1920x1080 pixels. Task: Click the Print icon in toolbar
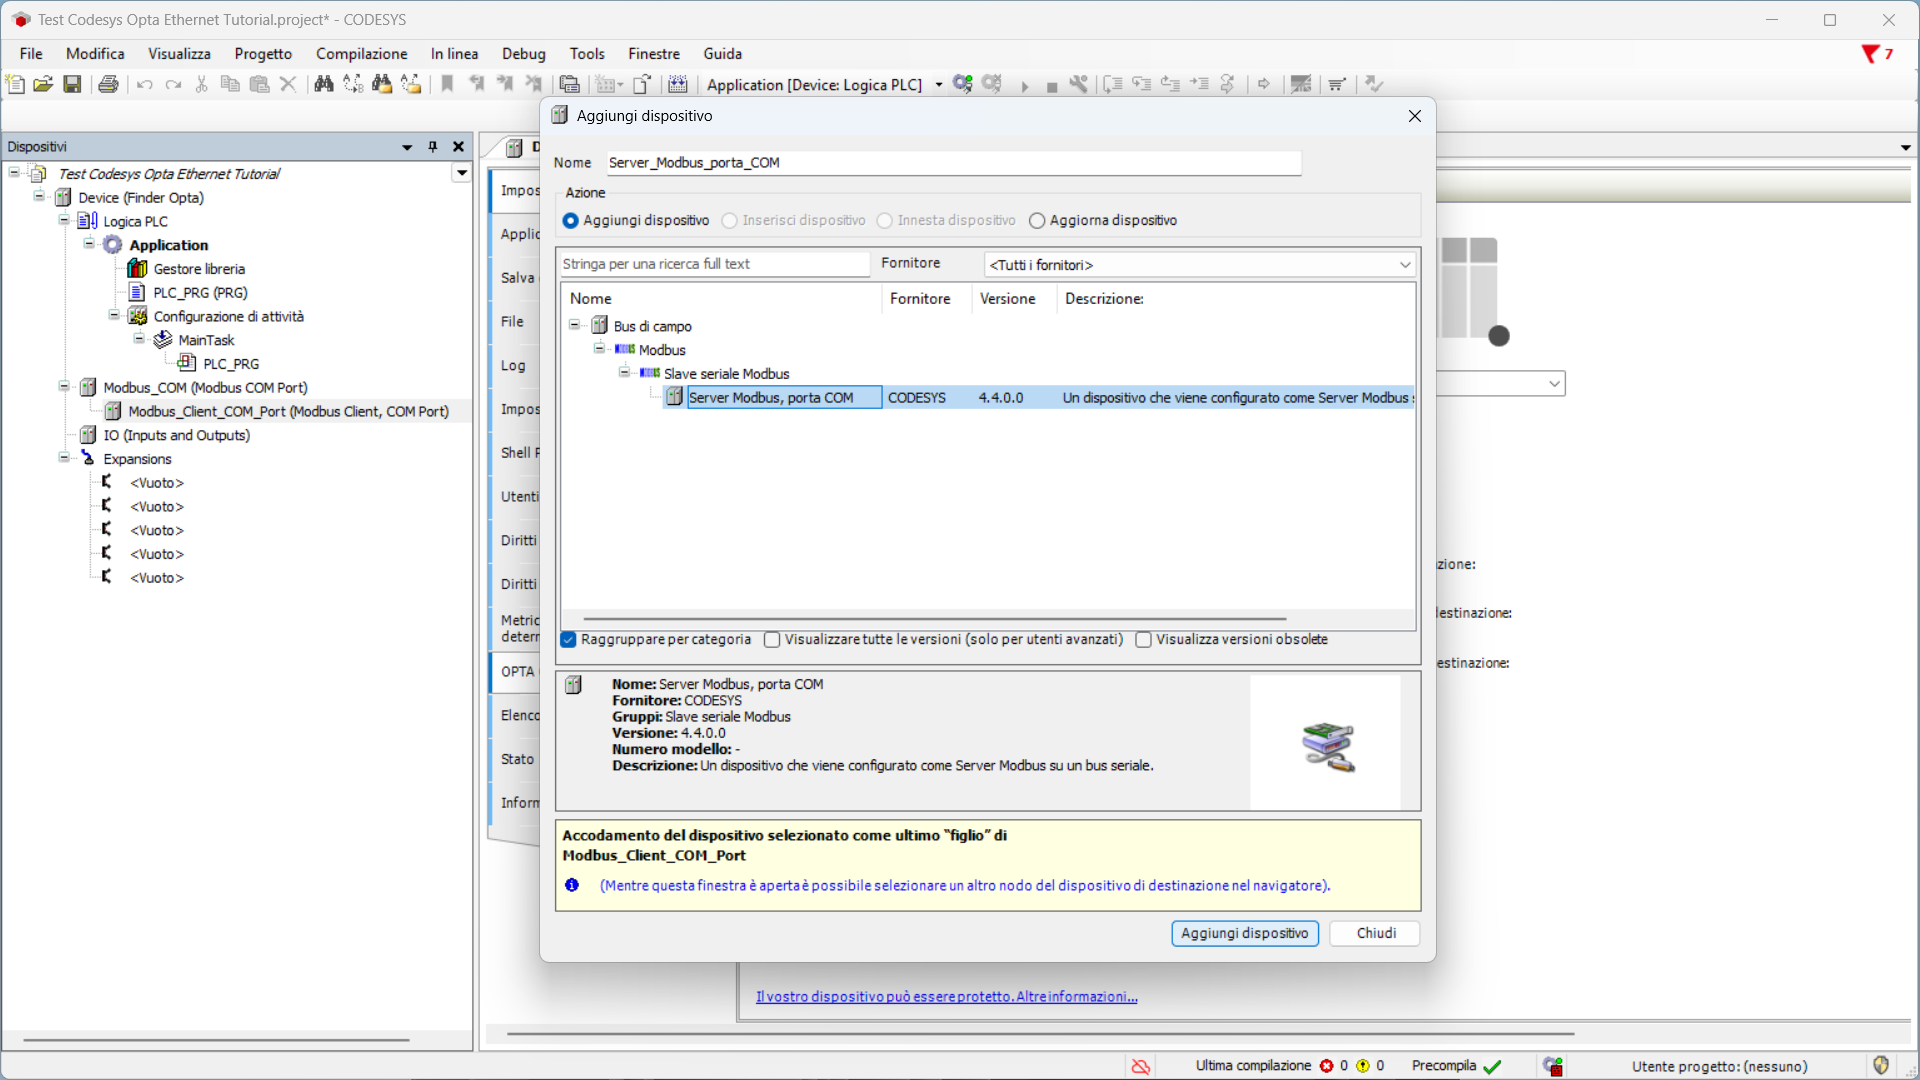(108, 84)
